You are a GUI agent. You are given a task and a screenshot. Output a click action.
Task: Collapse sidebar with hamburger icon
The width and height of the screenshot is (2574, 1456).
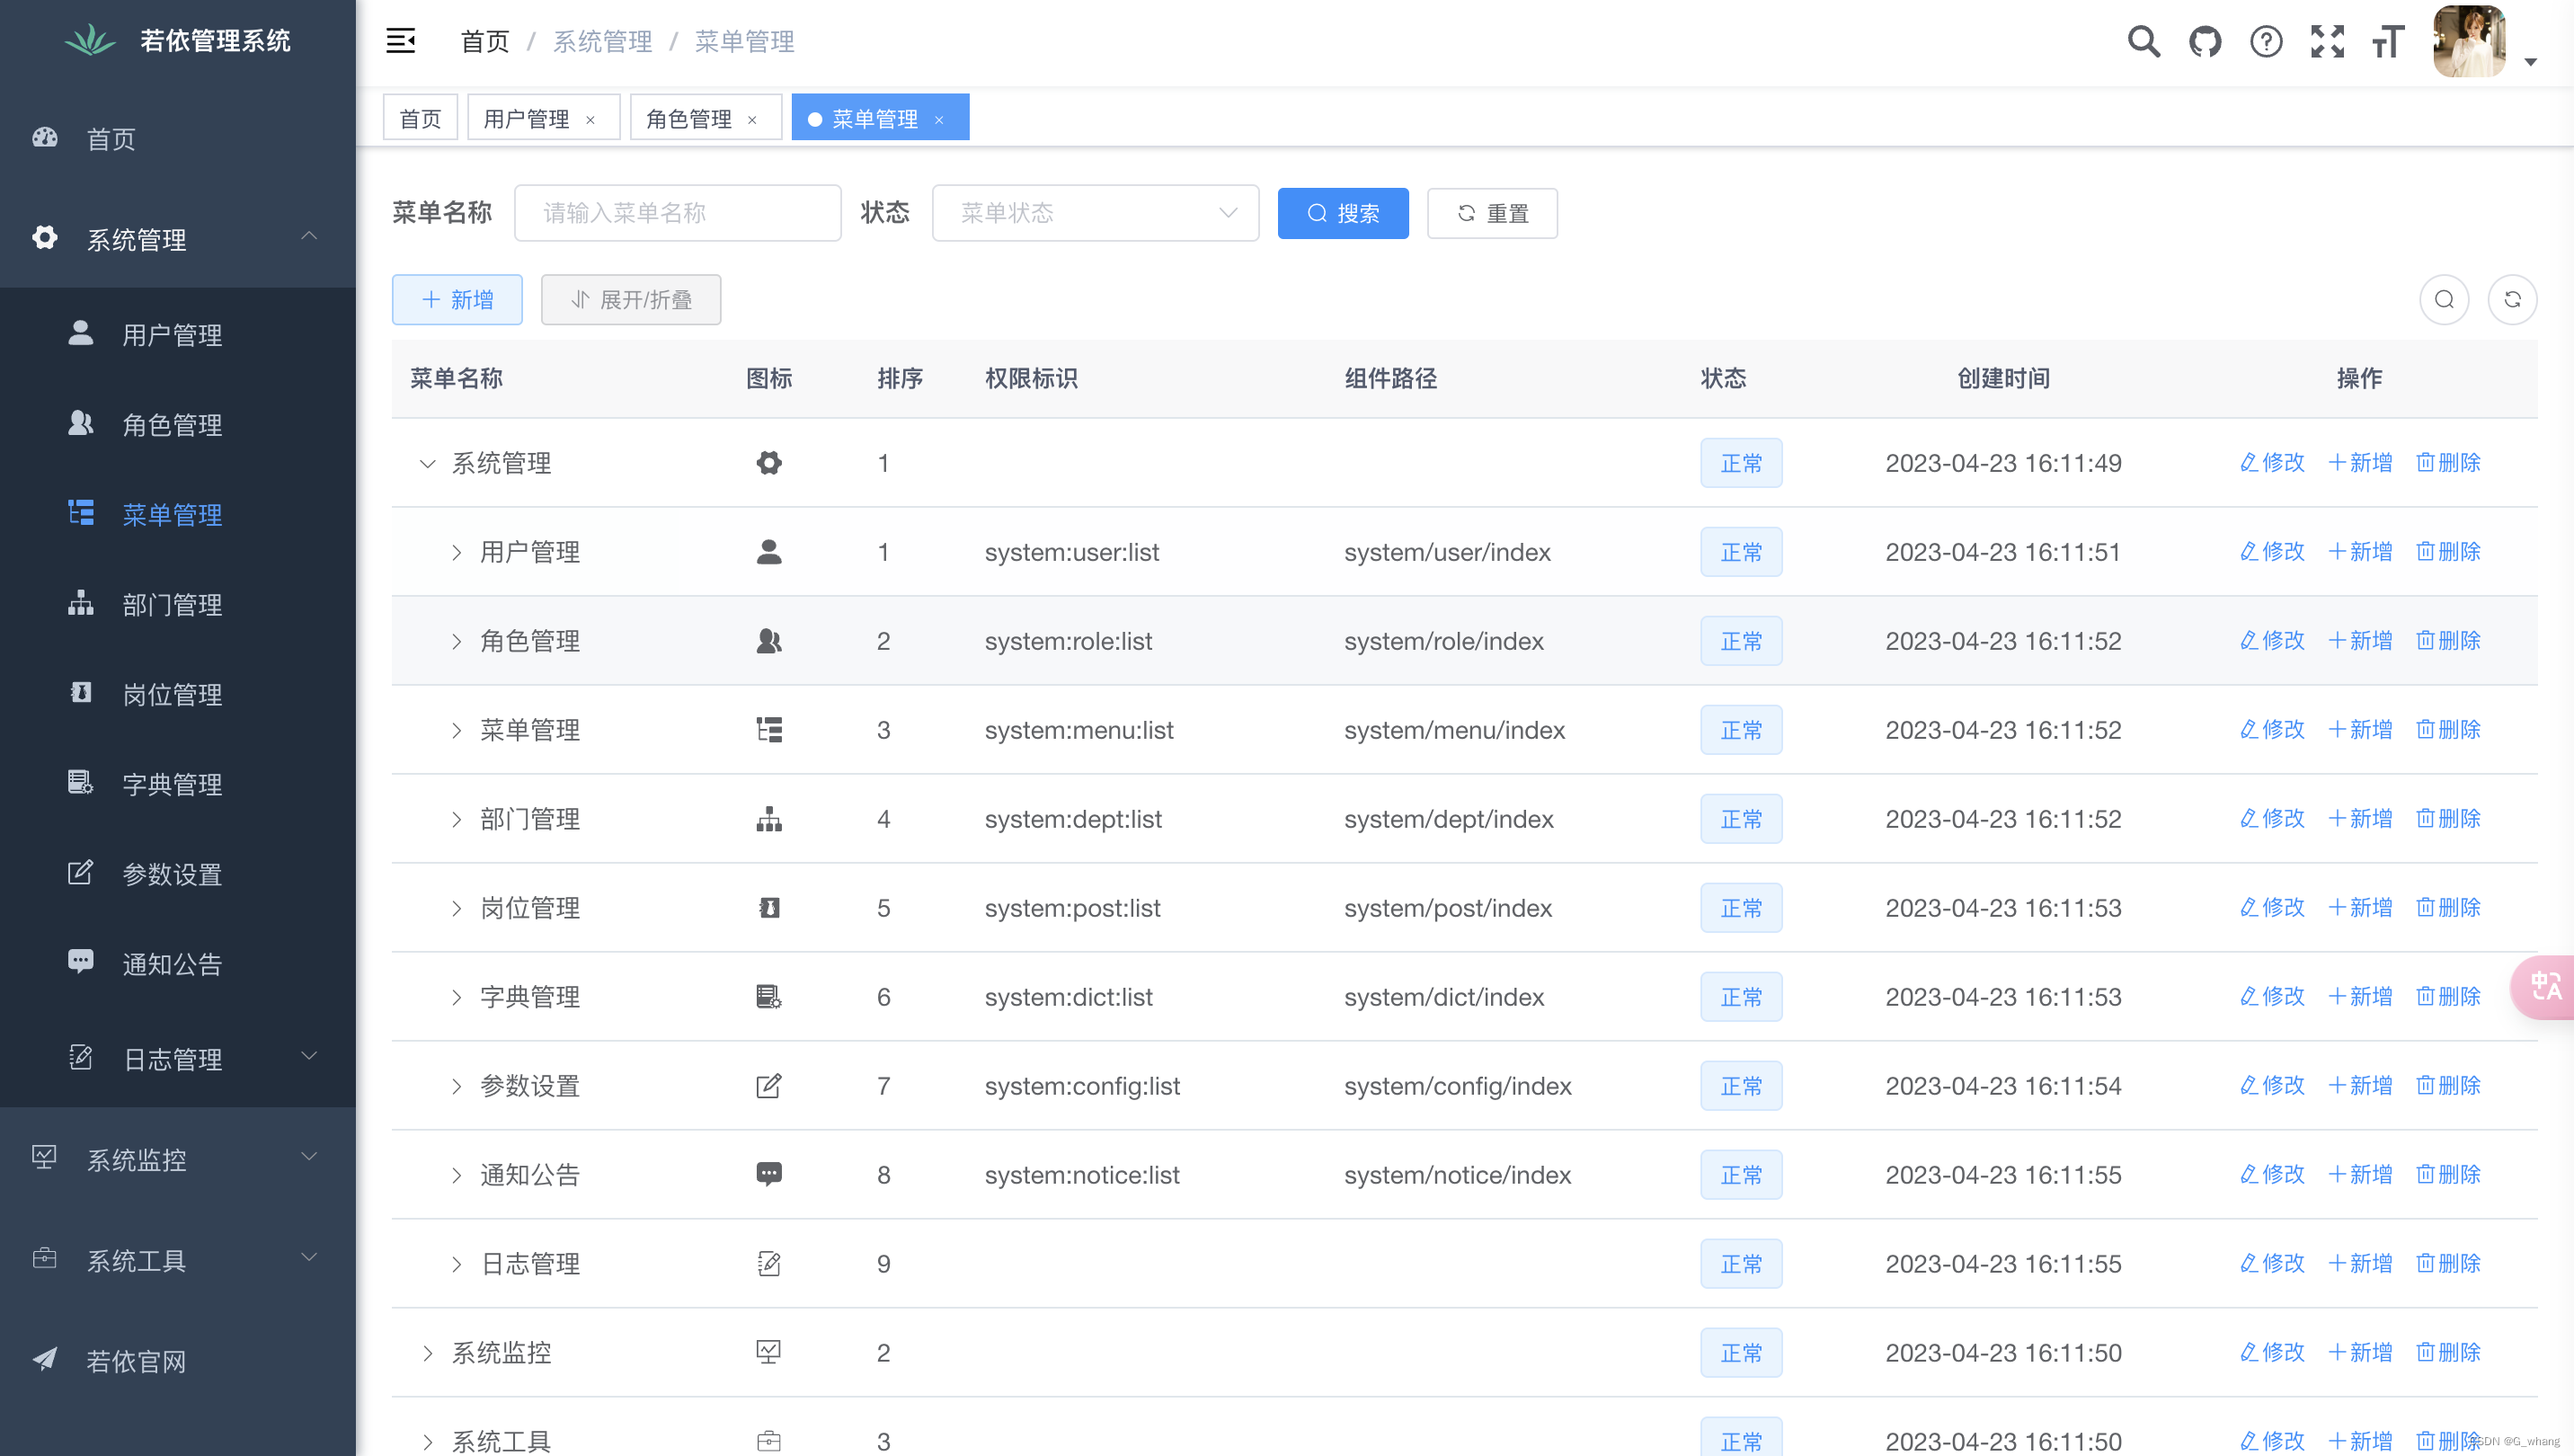(401, 41)
